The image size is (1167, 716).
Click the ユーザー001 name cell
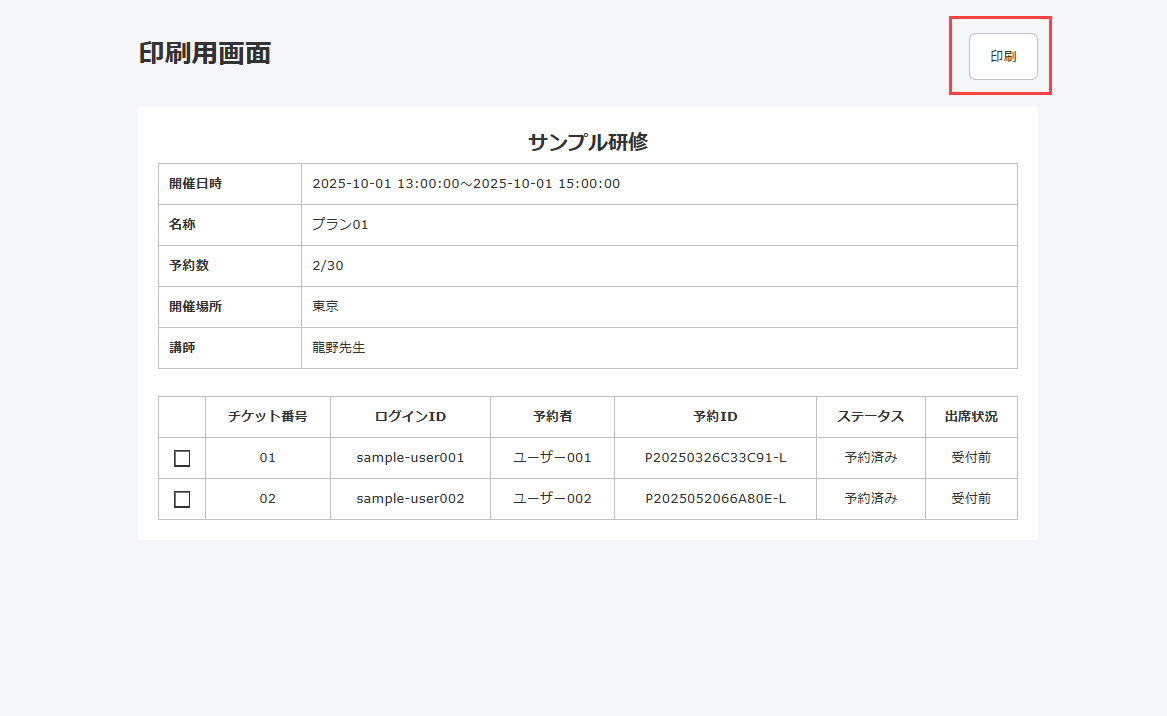pos(552,458)
